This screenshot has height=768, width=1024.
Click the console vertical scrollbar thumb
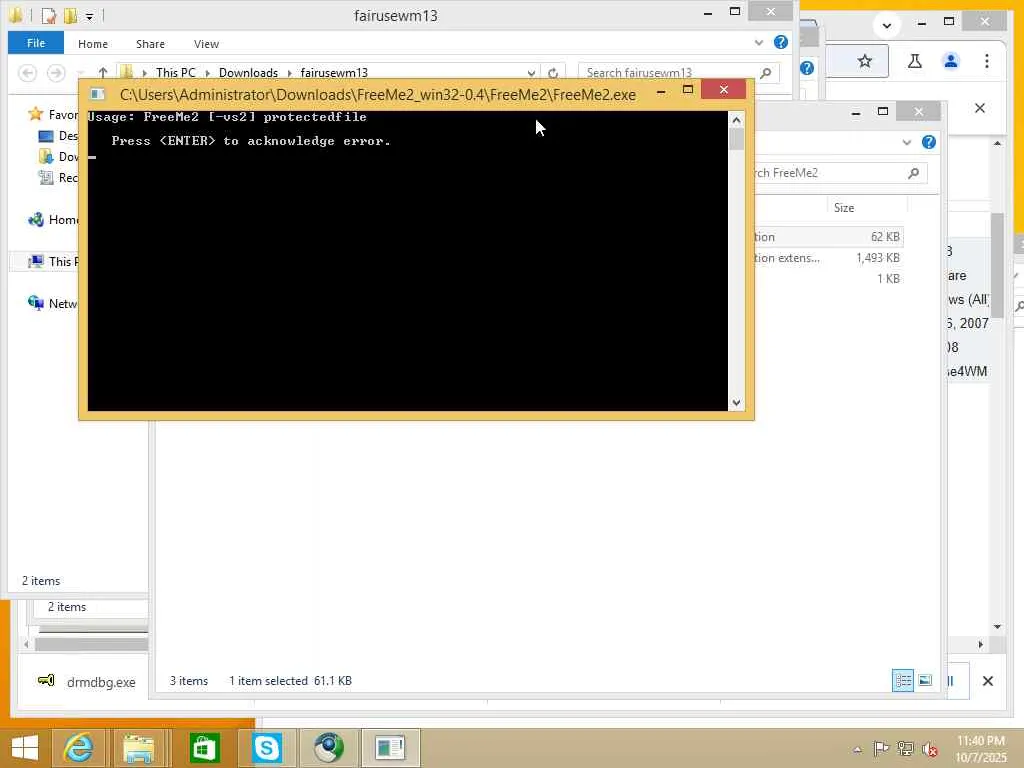coord(736,139)
